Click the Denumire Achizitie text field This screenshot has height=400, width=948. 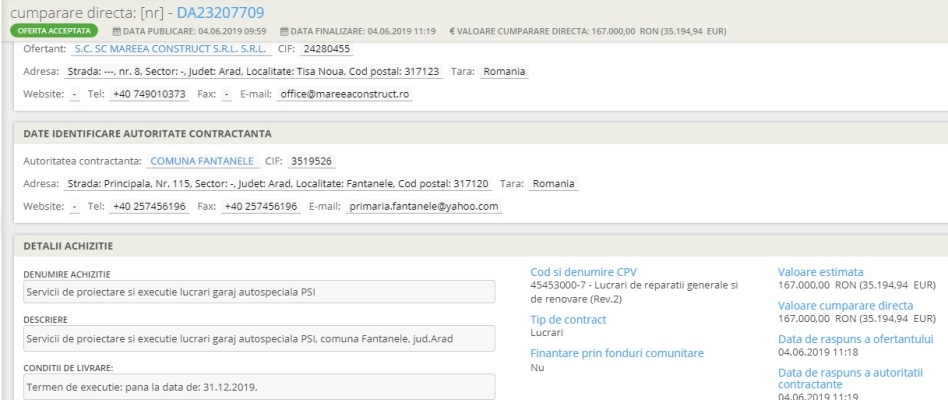260,293
